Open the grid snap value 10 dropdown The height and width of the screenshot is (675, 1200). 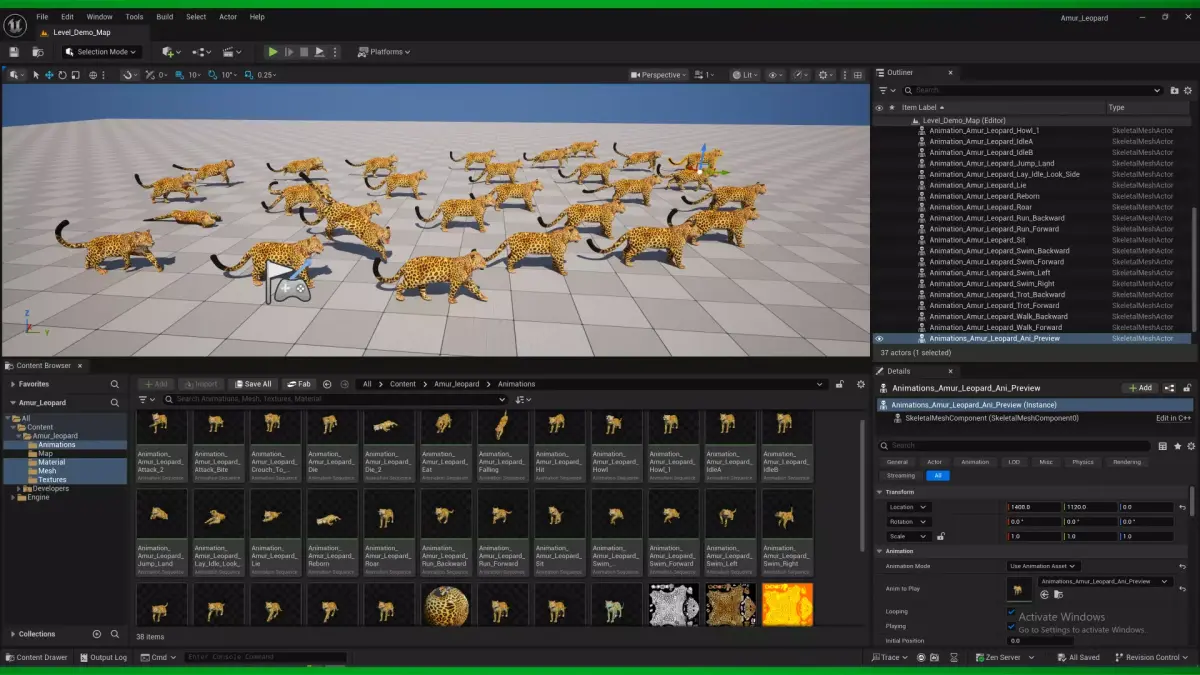196,75
